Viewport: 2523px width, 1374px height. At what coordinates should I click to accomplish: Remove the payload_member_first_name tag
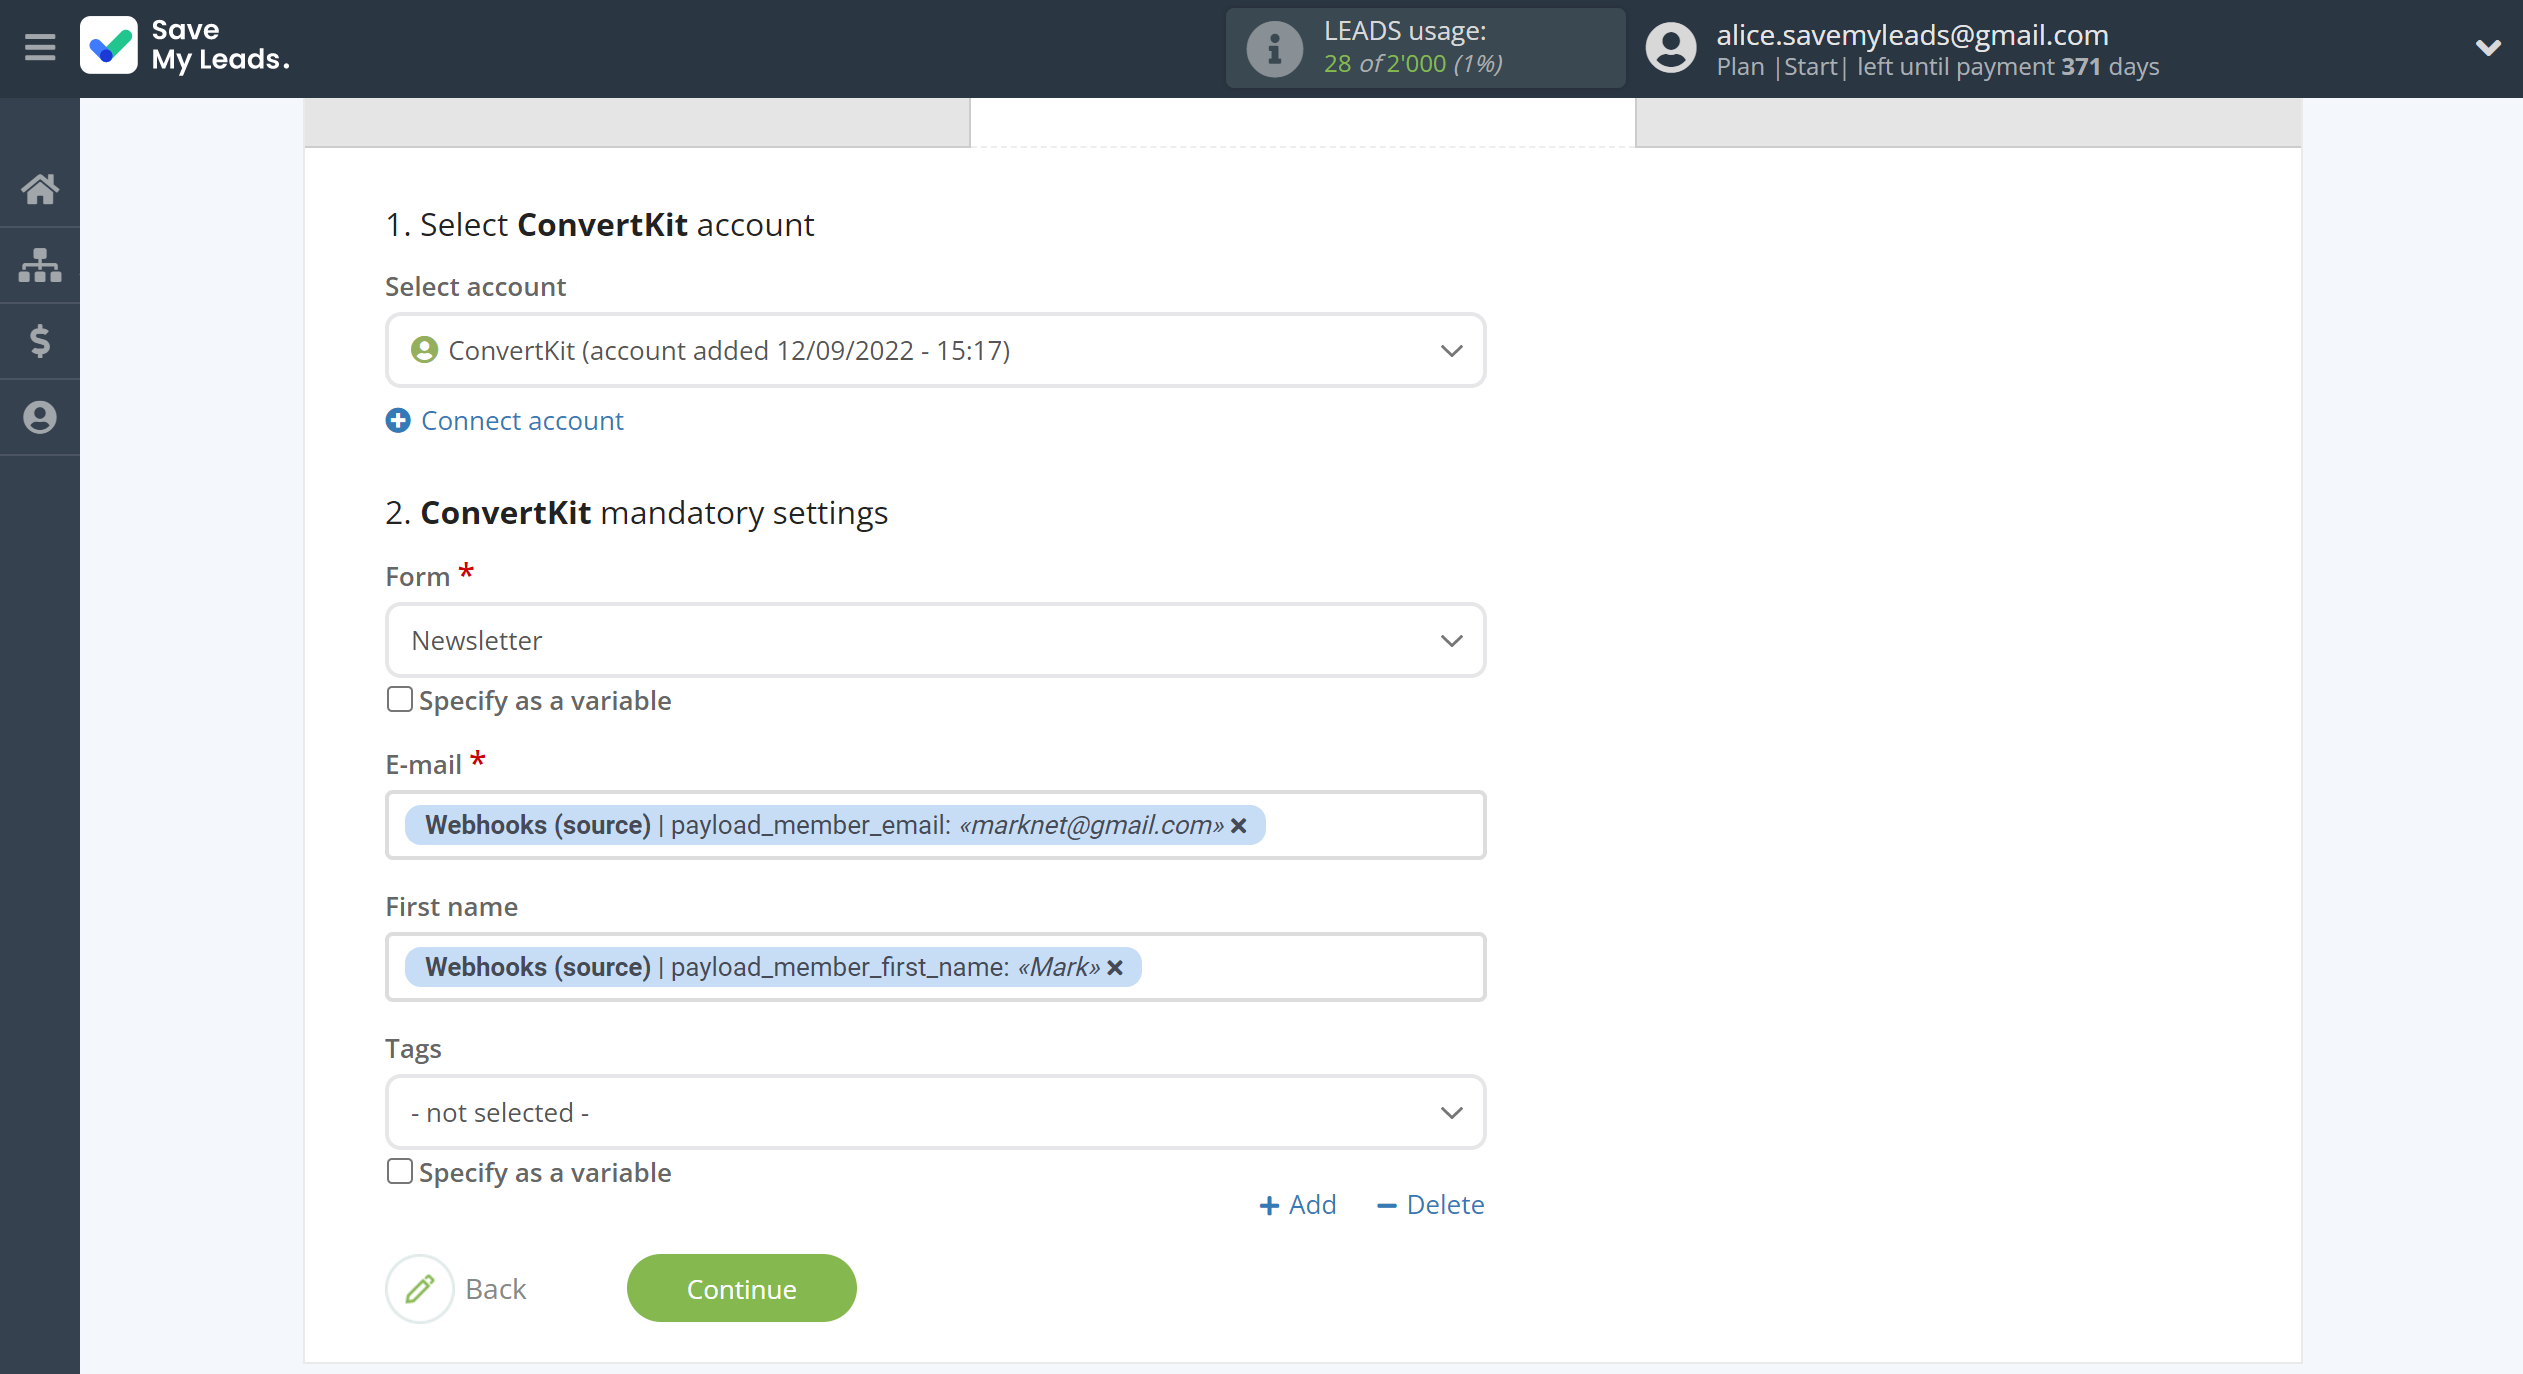click(1115, 968)
